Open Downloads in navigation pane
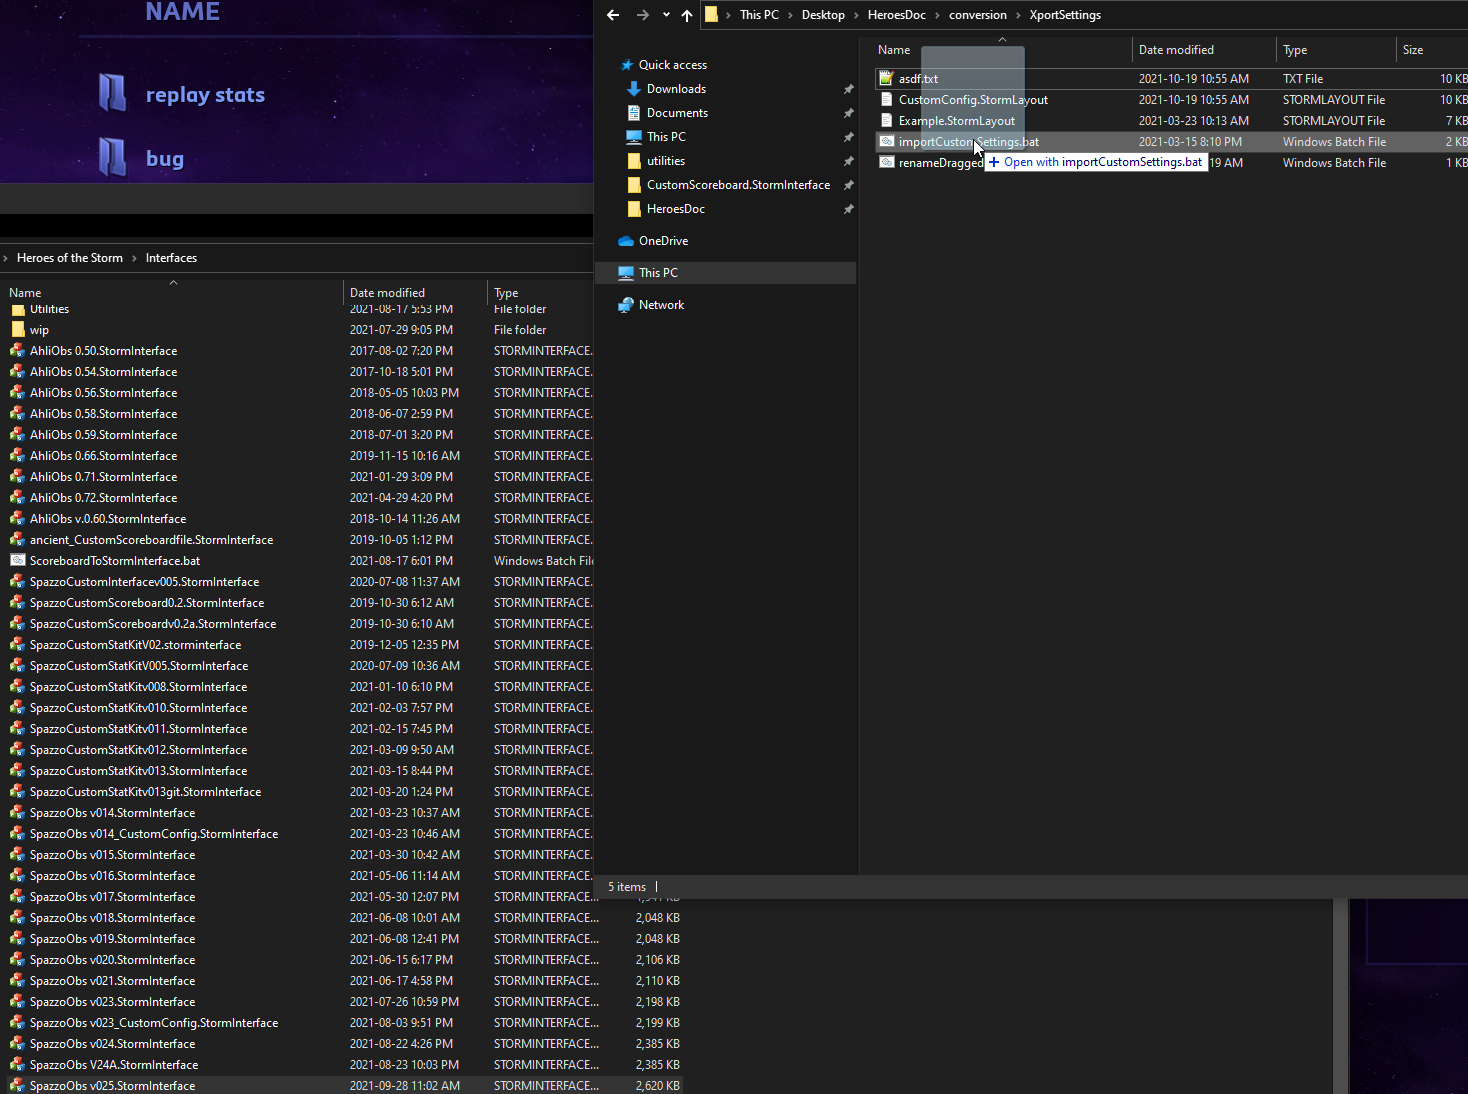 pyautogui.click(x=676, y=89)
